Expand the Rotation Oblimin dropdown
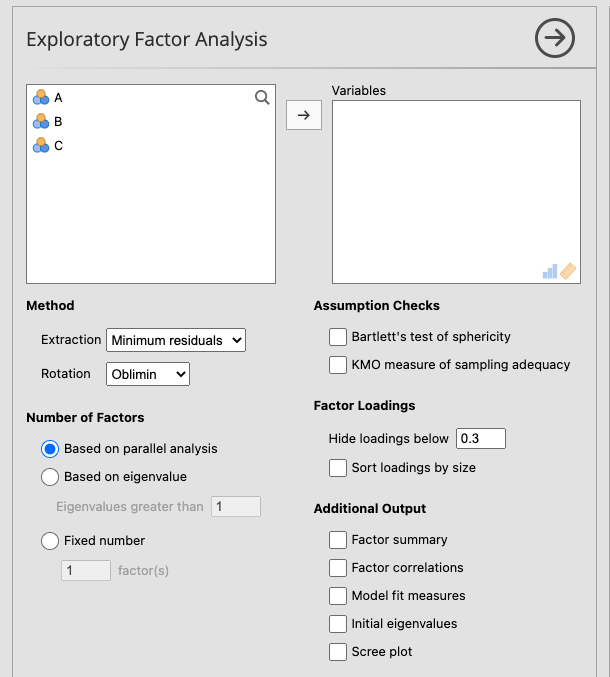The height and width of the screenshot is (677, 610). pyautogui.click(x=148, y=374)
